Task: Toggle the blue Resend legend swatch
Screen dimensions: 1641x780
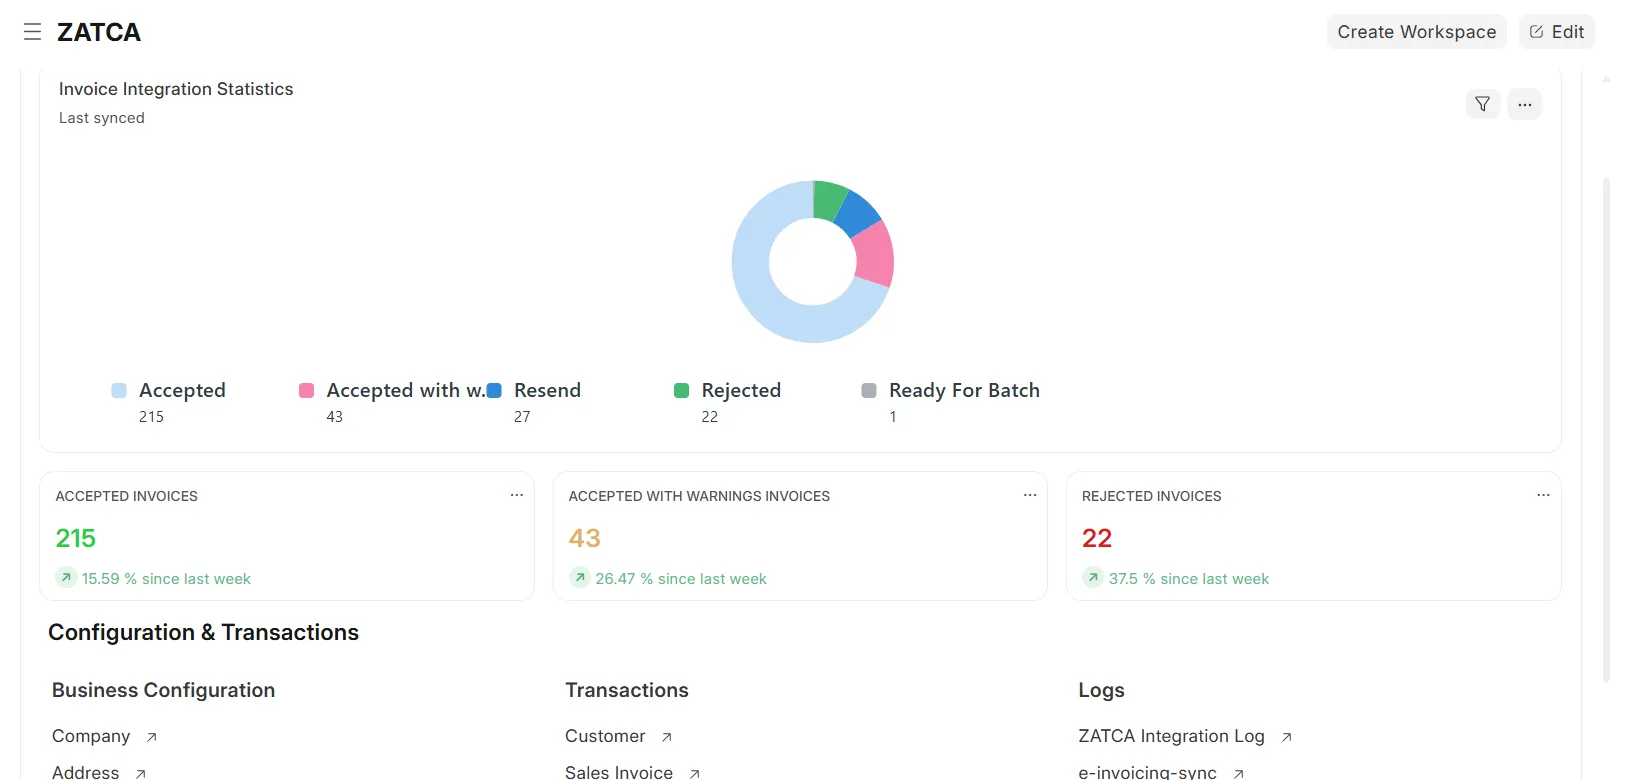Action: 494,390
